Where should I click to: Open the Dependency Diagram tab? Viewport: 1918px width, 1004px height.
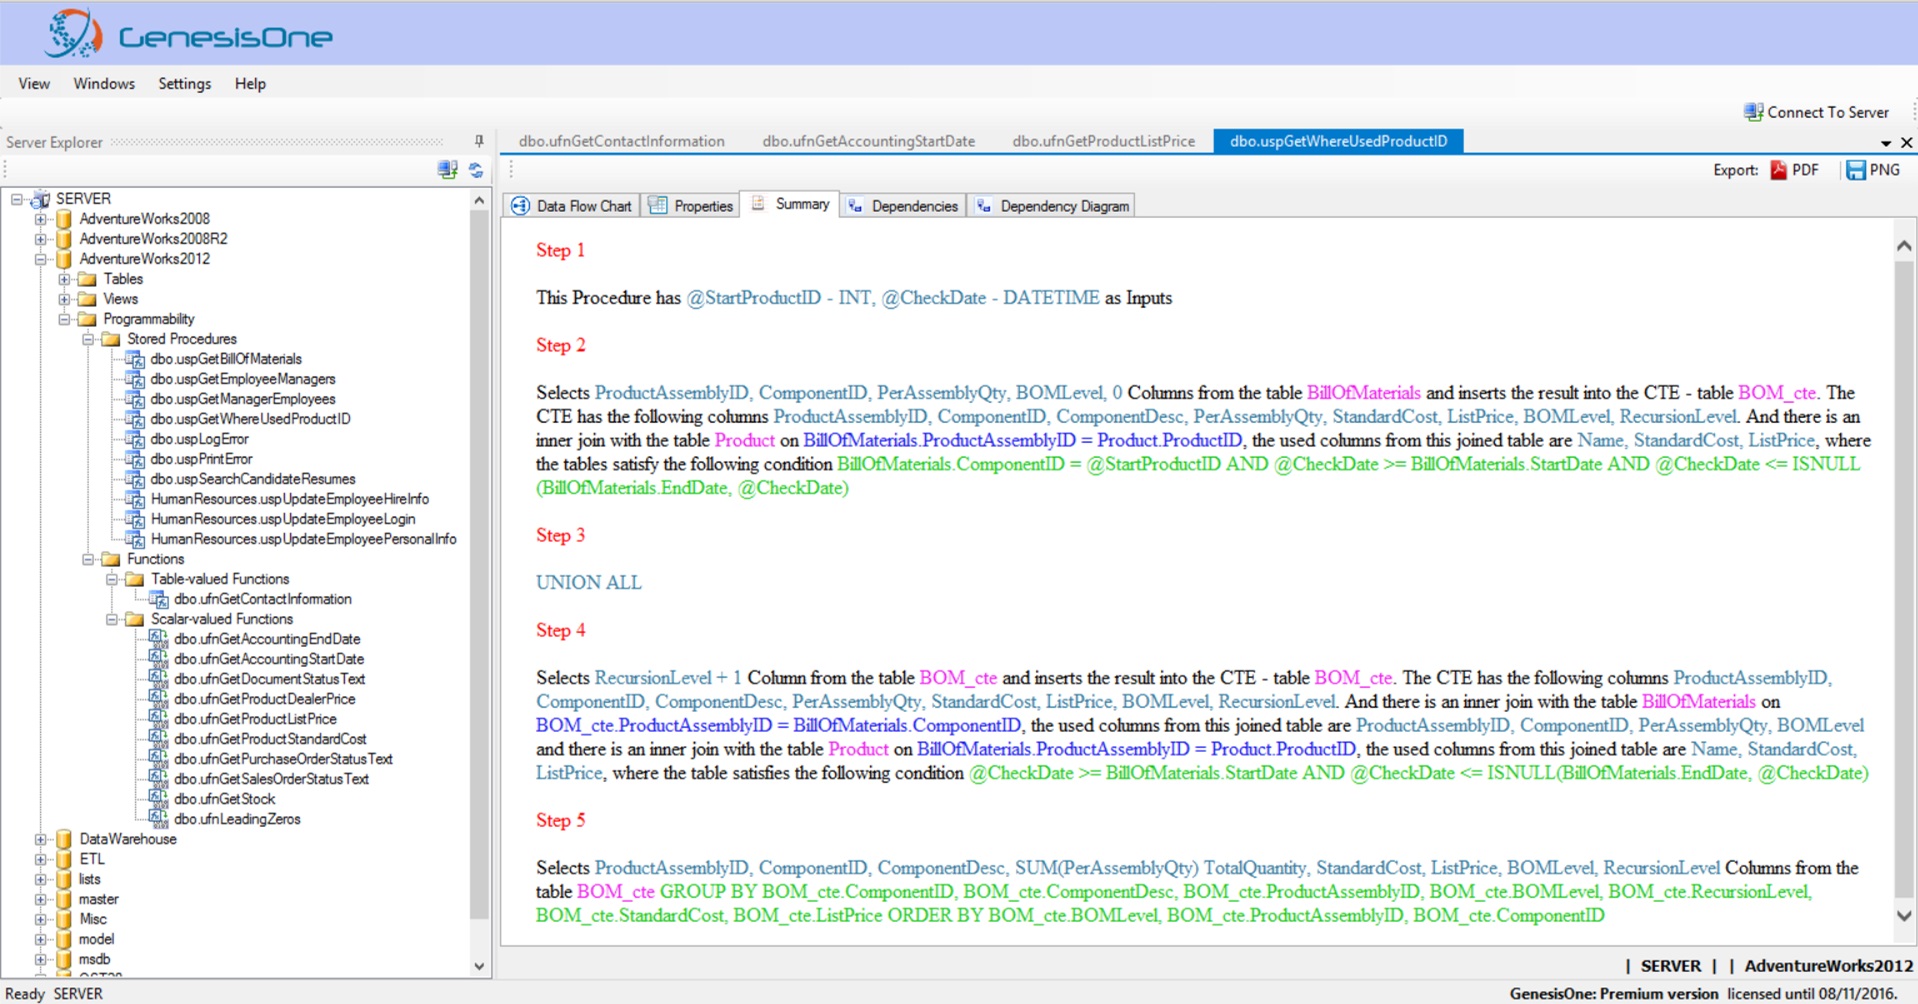pyautogui.click(x=1052, y=206)
